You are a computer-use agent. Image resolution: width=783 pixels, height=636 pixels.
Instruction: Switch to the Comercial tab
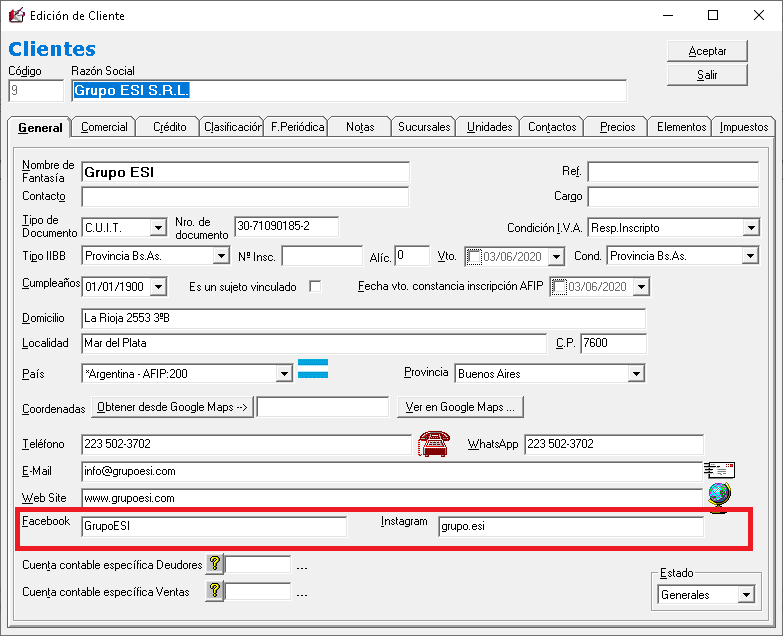(104, 127)
